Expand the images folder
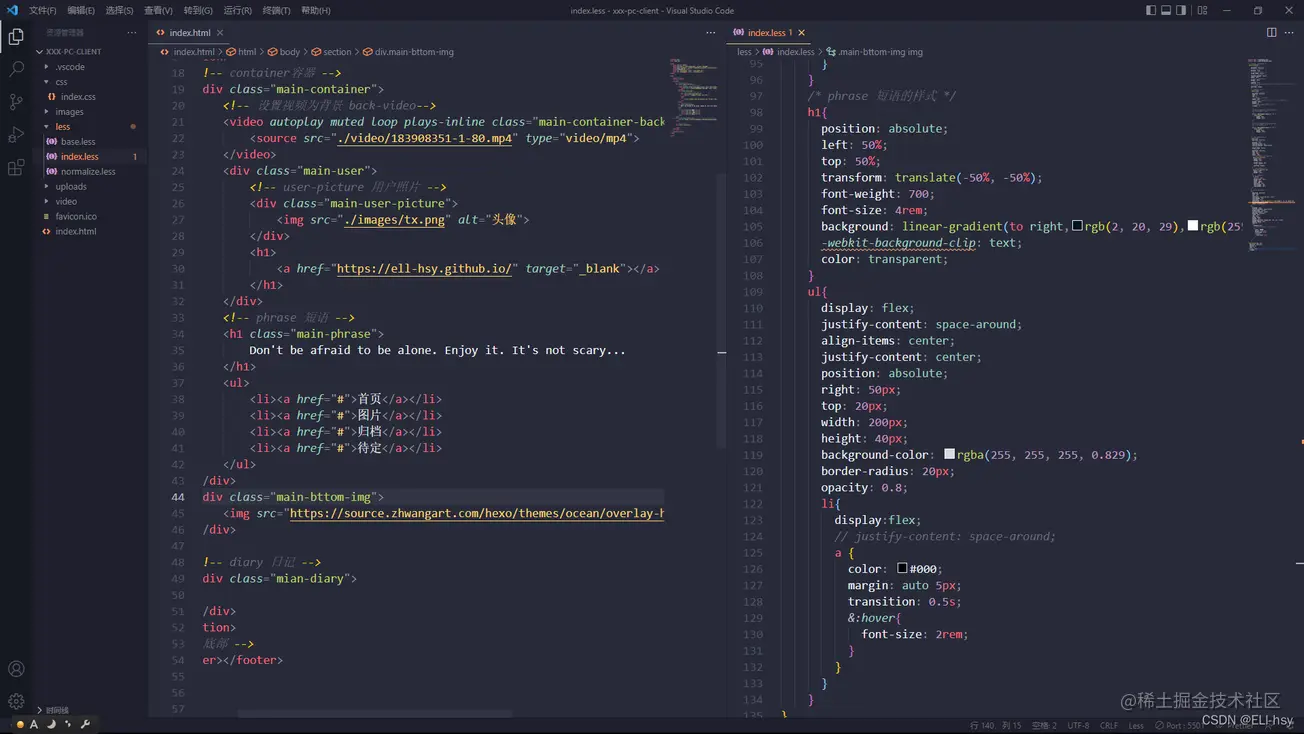 [x=70, y=112]
